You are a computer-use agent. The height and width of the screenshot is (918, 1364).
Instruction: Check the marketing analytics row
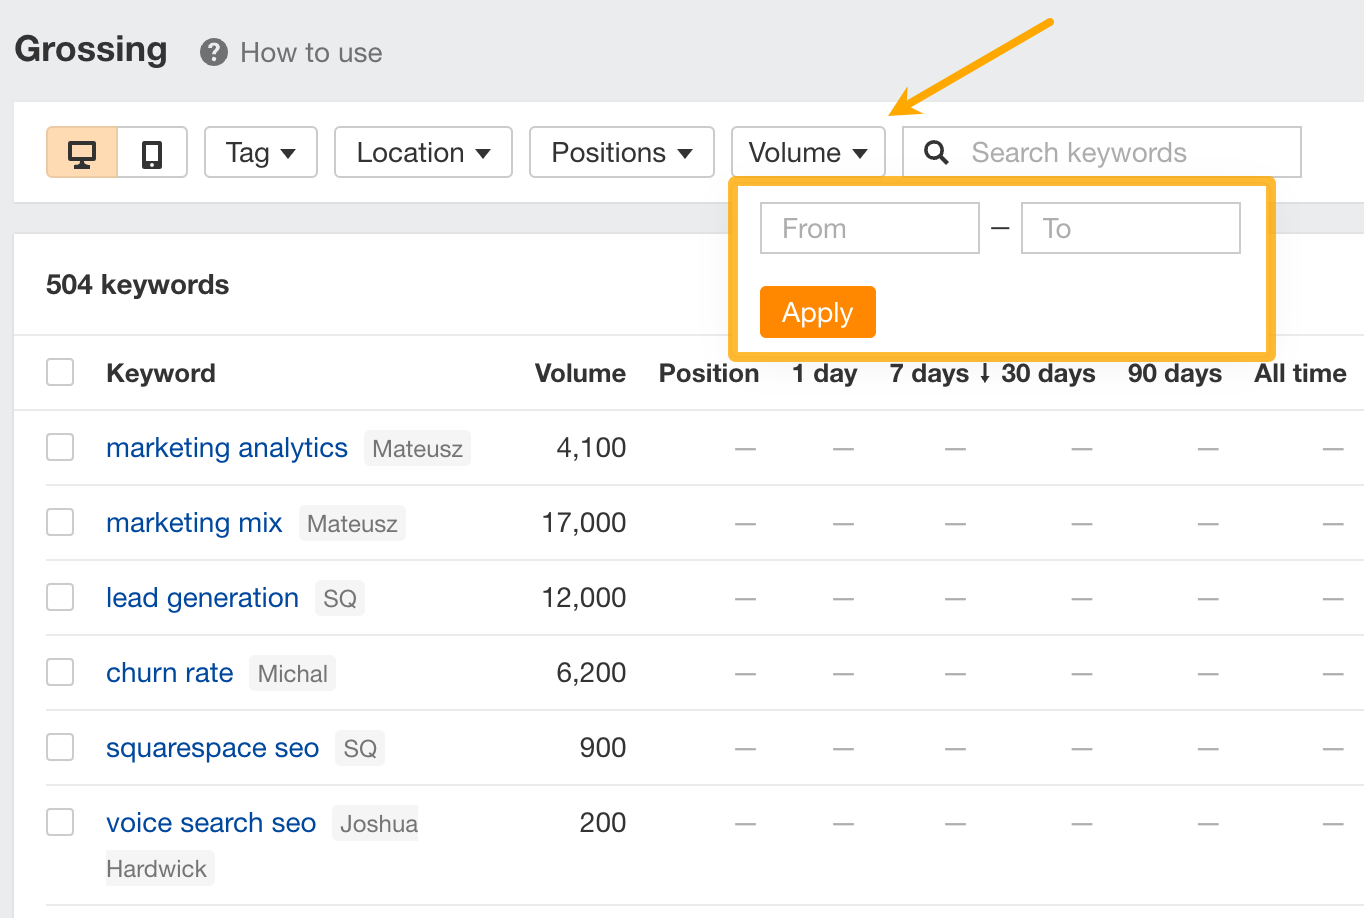[x=60, y=447]
